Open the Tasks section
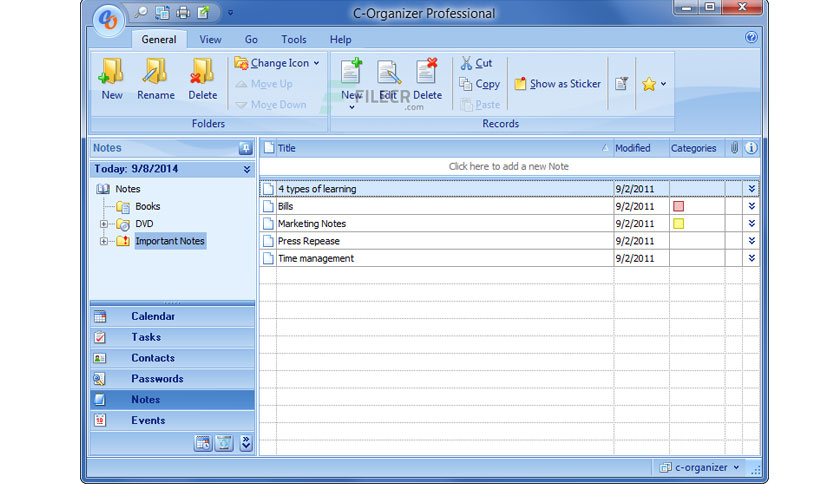 172,337
